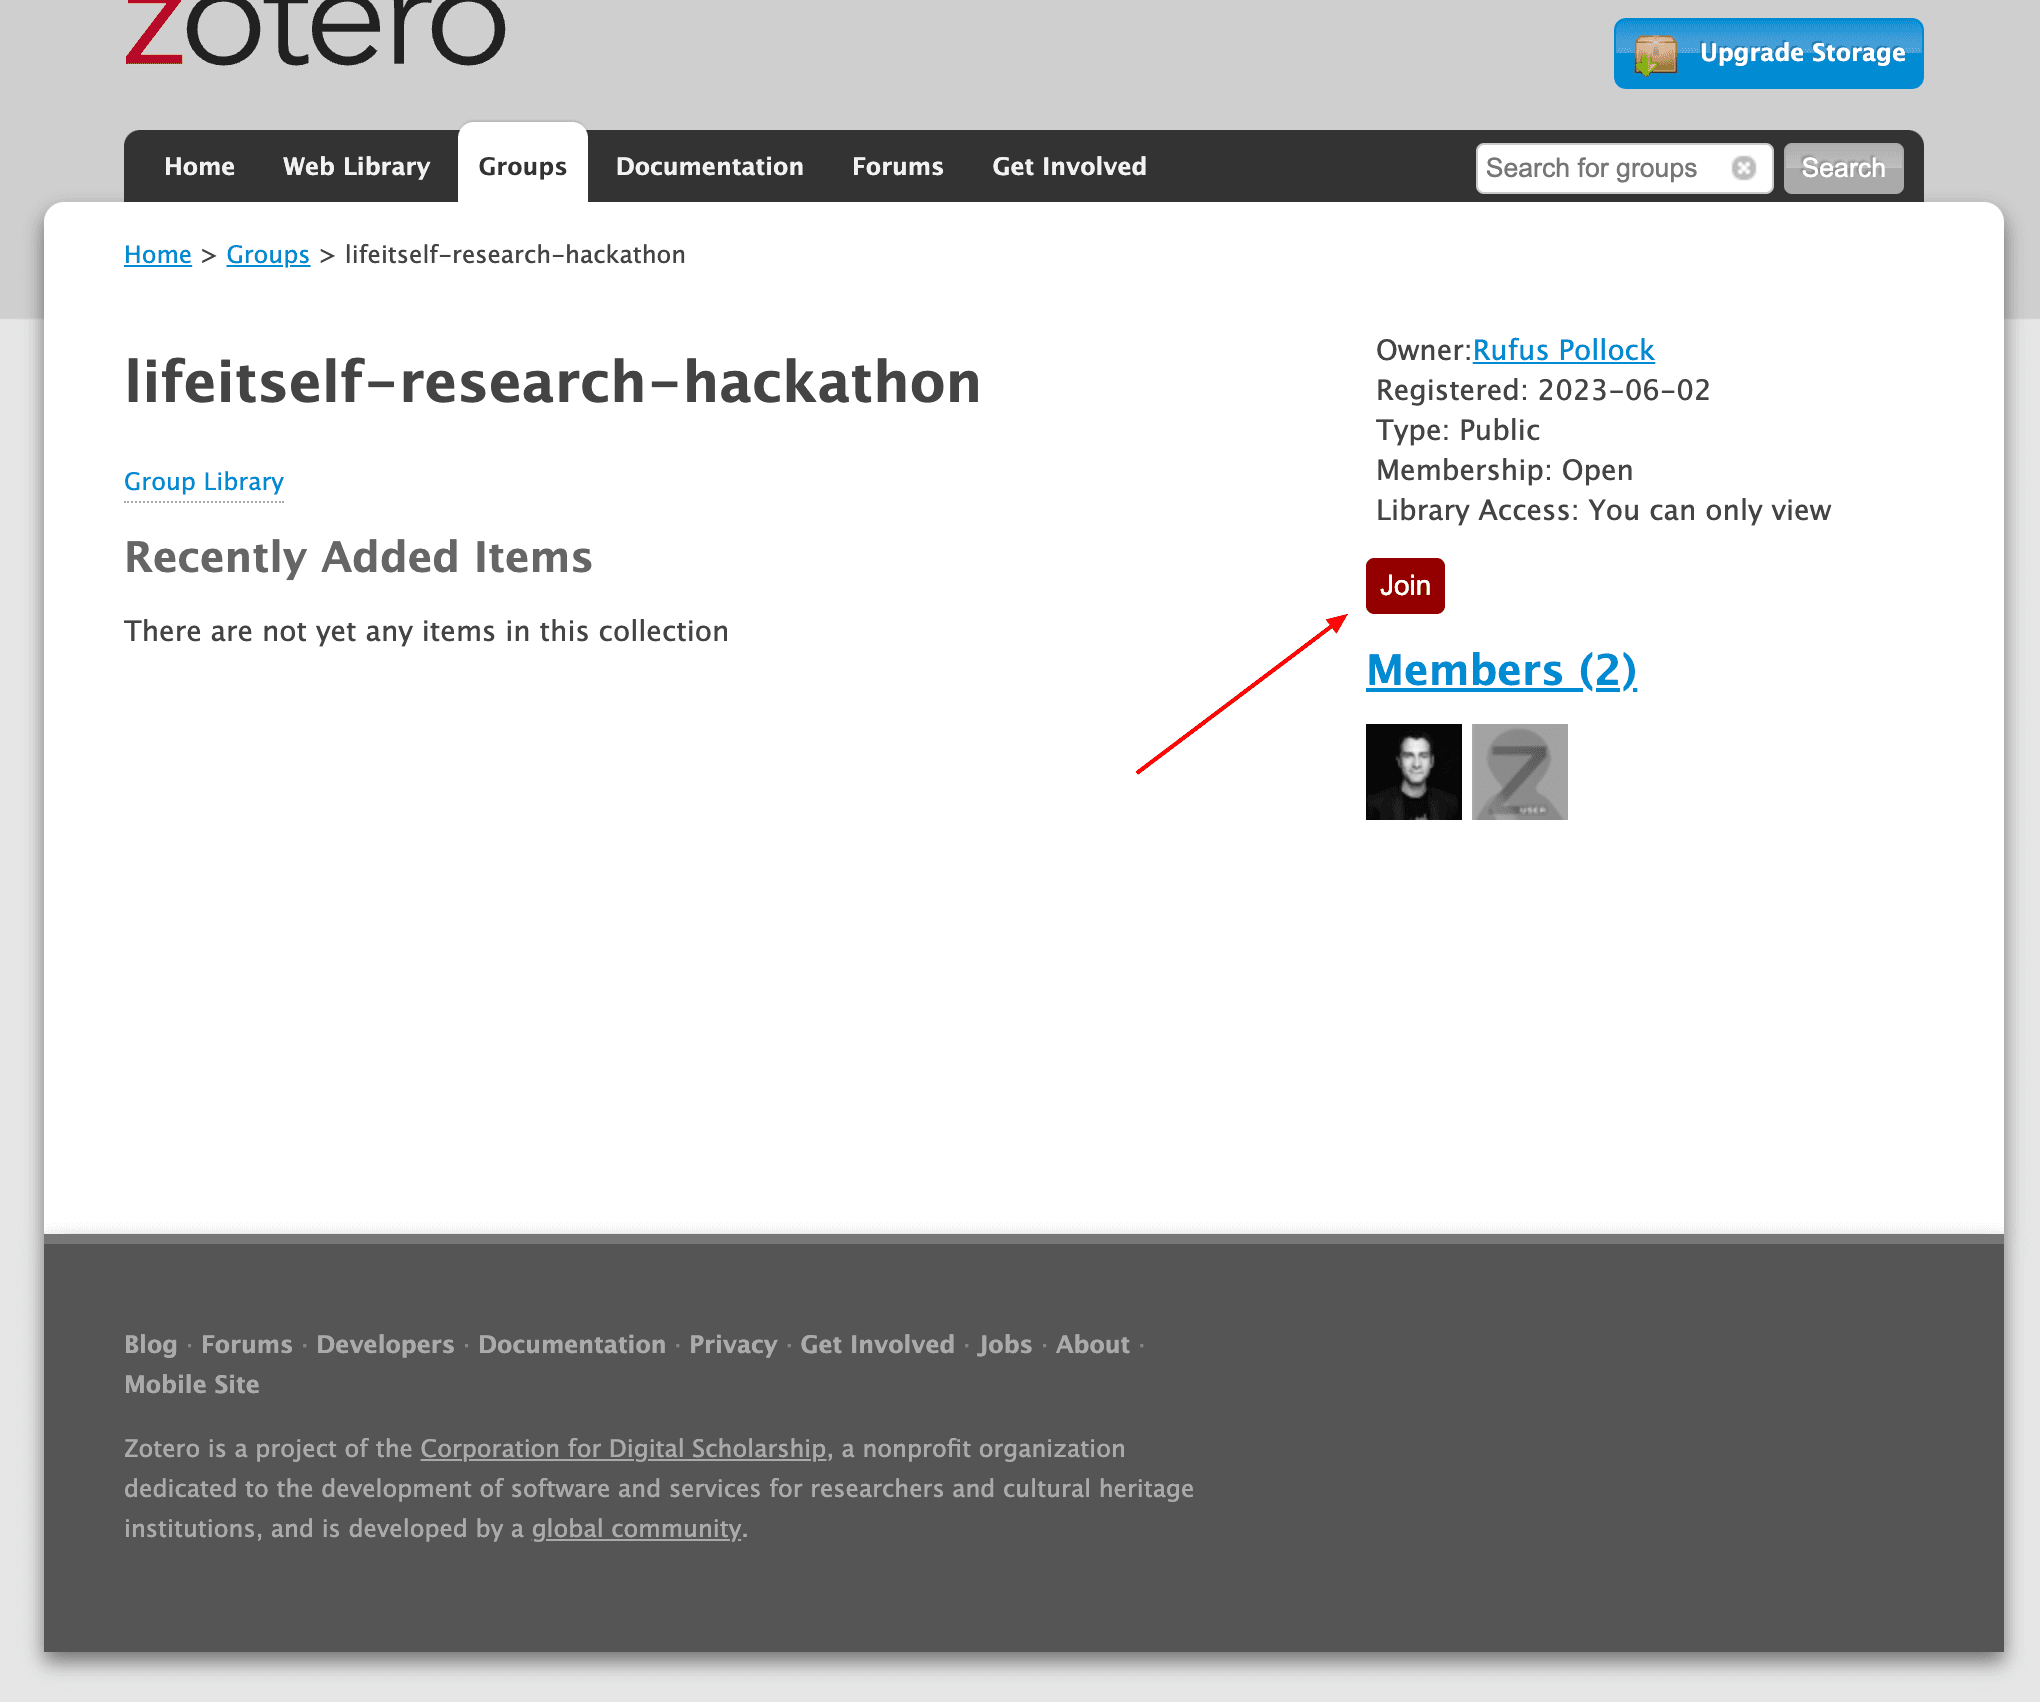Open the Zotero logo homepage

pyautogui.click(x=315, y=30)
